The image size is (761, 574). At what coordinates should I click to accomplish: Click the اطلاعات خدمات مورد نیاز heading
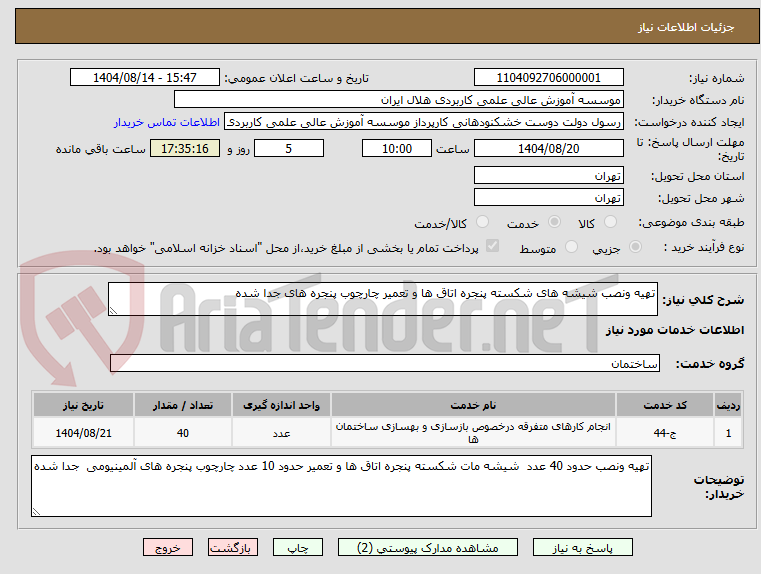[x=675, y=330]
